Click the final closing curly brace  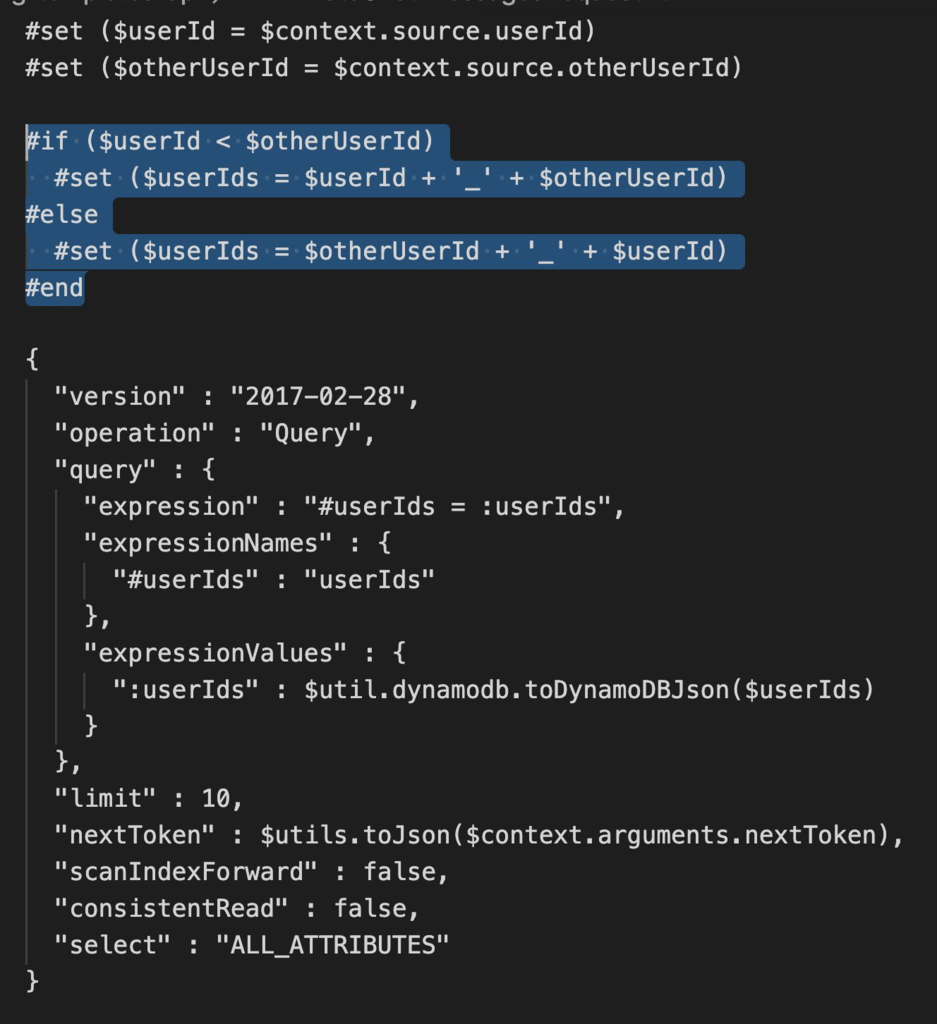[x=33, y=981]
